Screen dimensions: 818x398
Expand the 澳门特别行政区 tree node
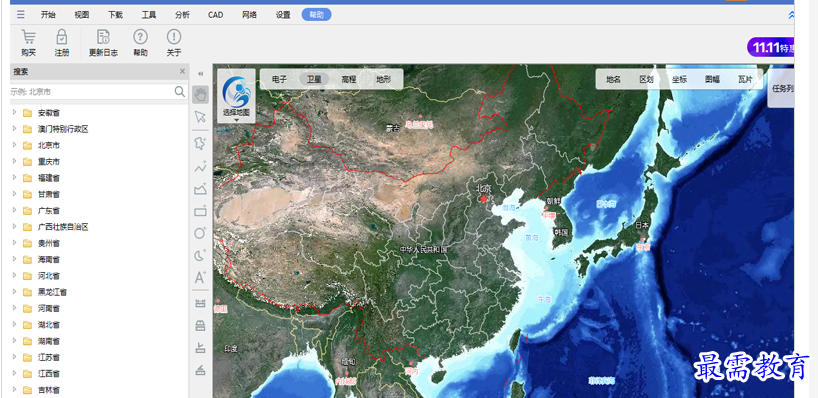click(15, 128)
